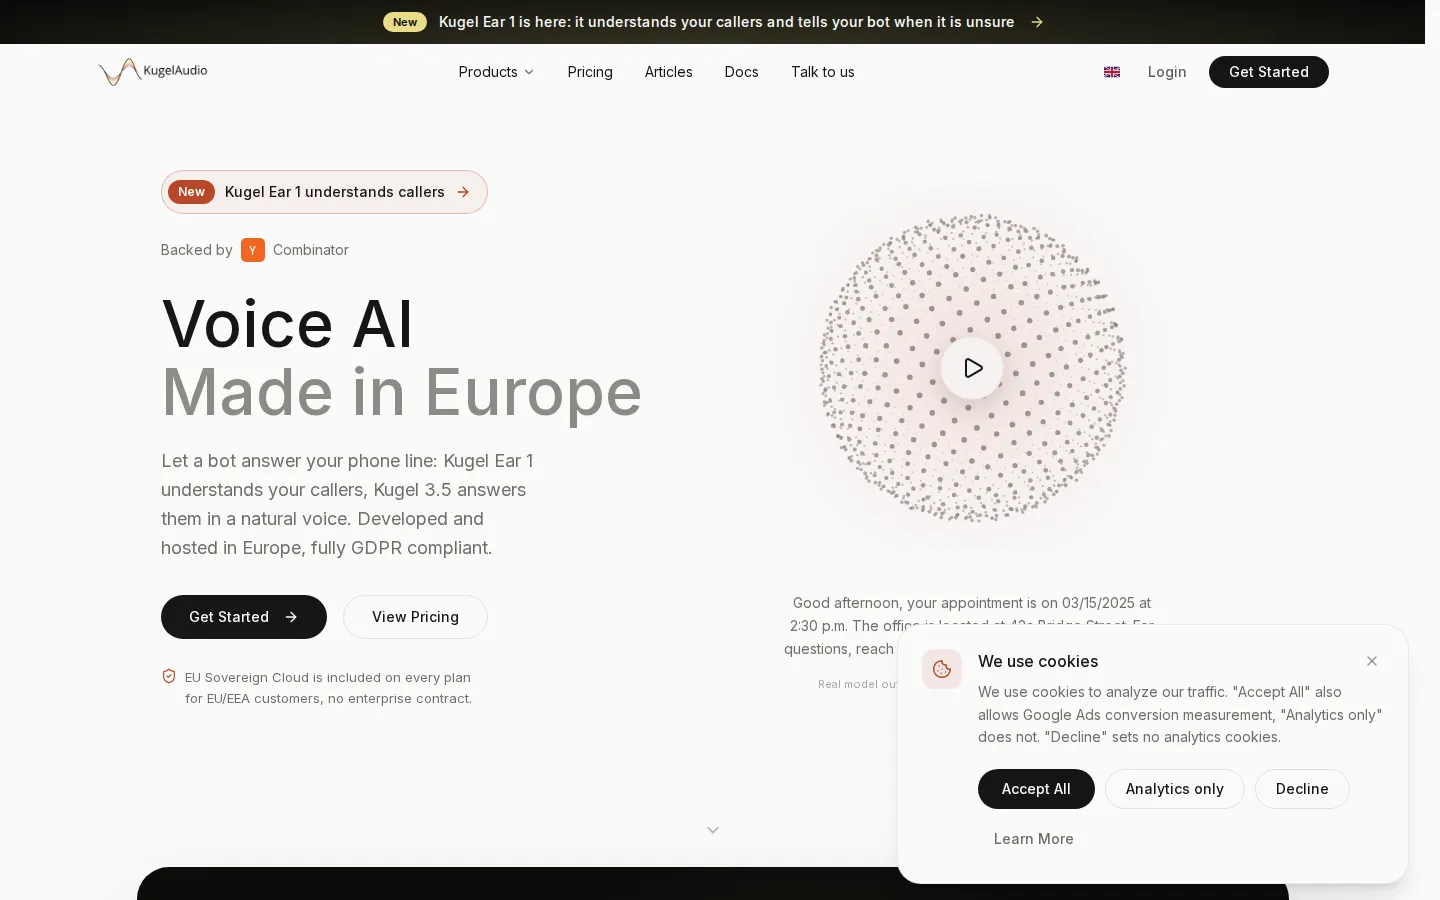1440x900 pixels.
Task: Click Get Started in the header
Action: click(x=1269, y=72)
